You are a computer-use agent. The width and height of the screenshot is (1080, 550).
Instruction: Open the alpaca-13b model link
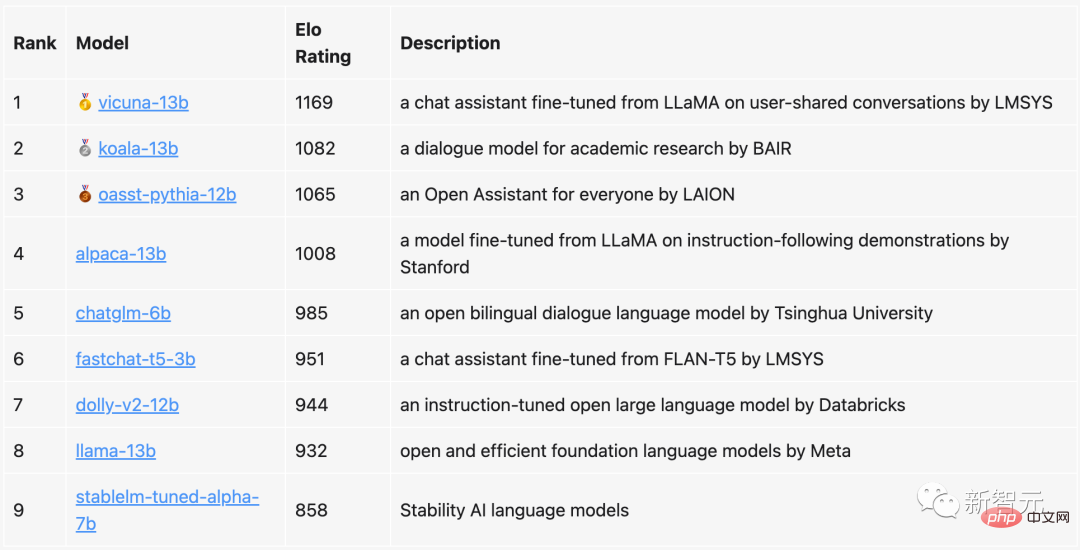121,253
